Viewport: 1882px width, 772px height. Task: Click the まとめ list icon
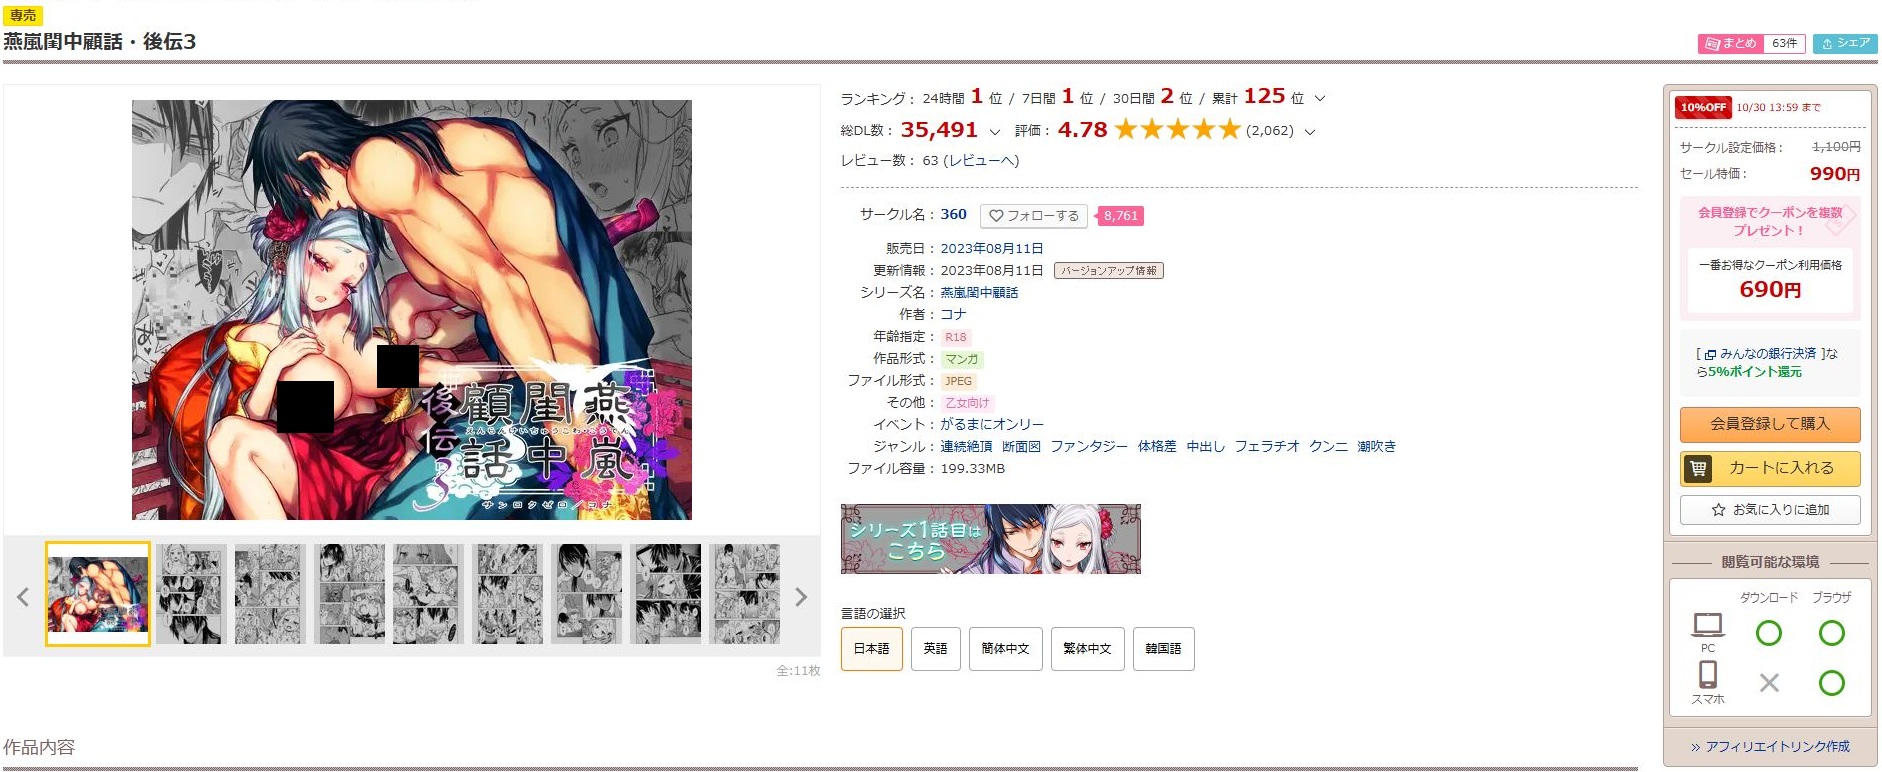[x=1712, y=43]
